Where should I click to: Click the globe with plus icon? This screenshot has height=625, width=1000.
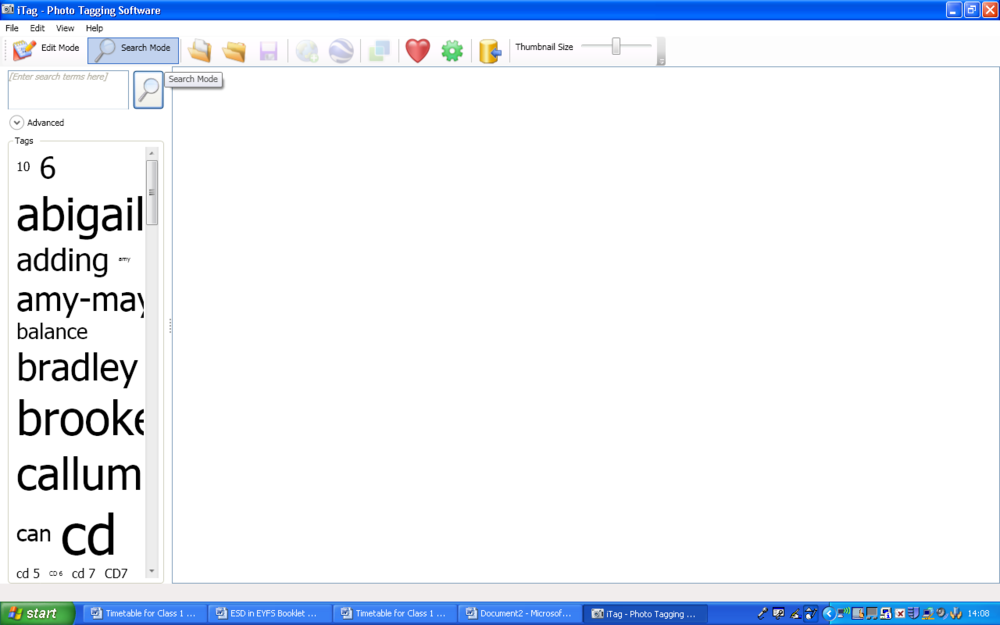pyautogui.click(x=308, y=51)
